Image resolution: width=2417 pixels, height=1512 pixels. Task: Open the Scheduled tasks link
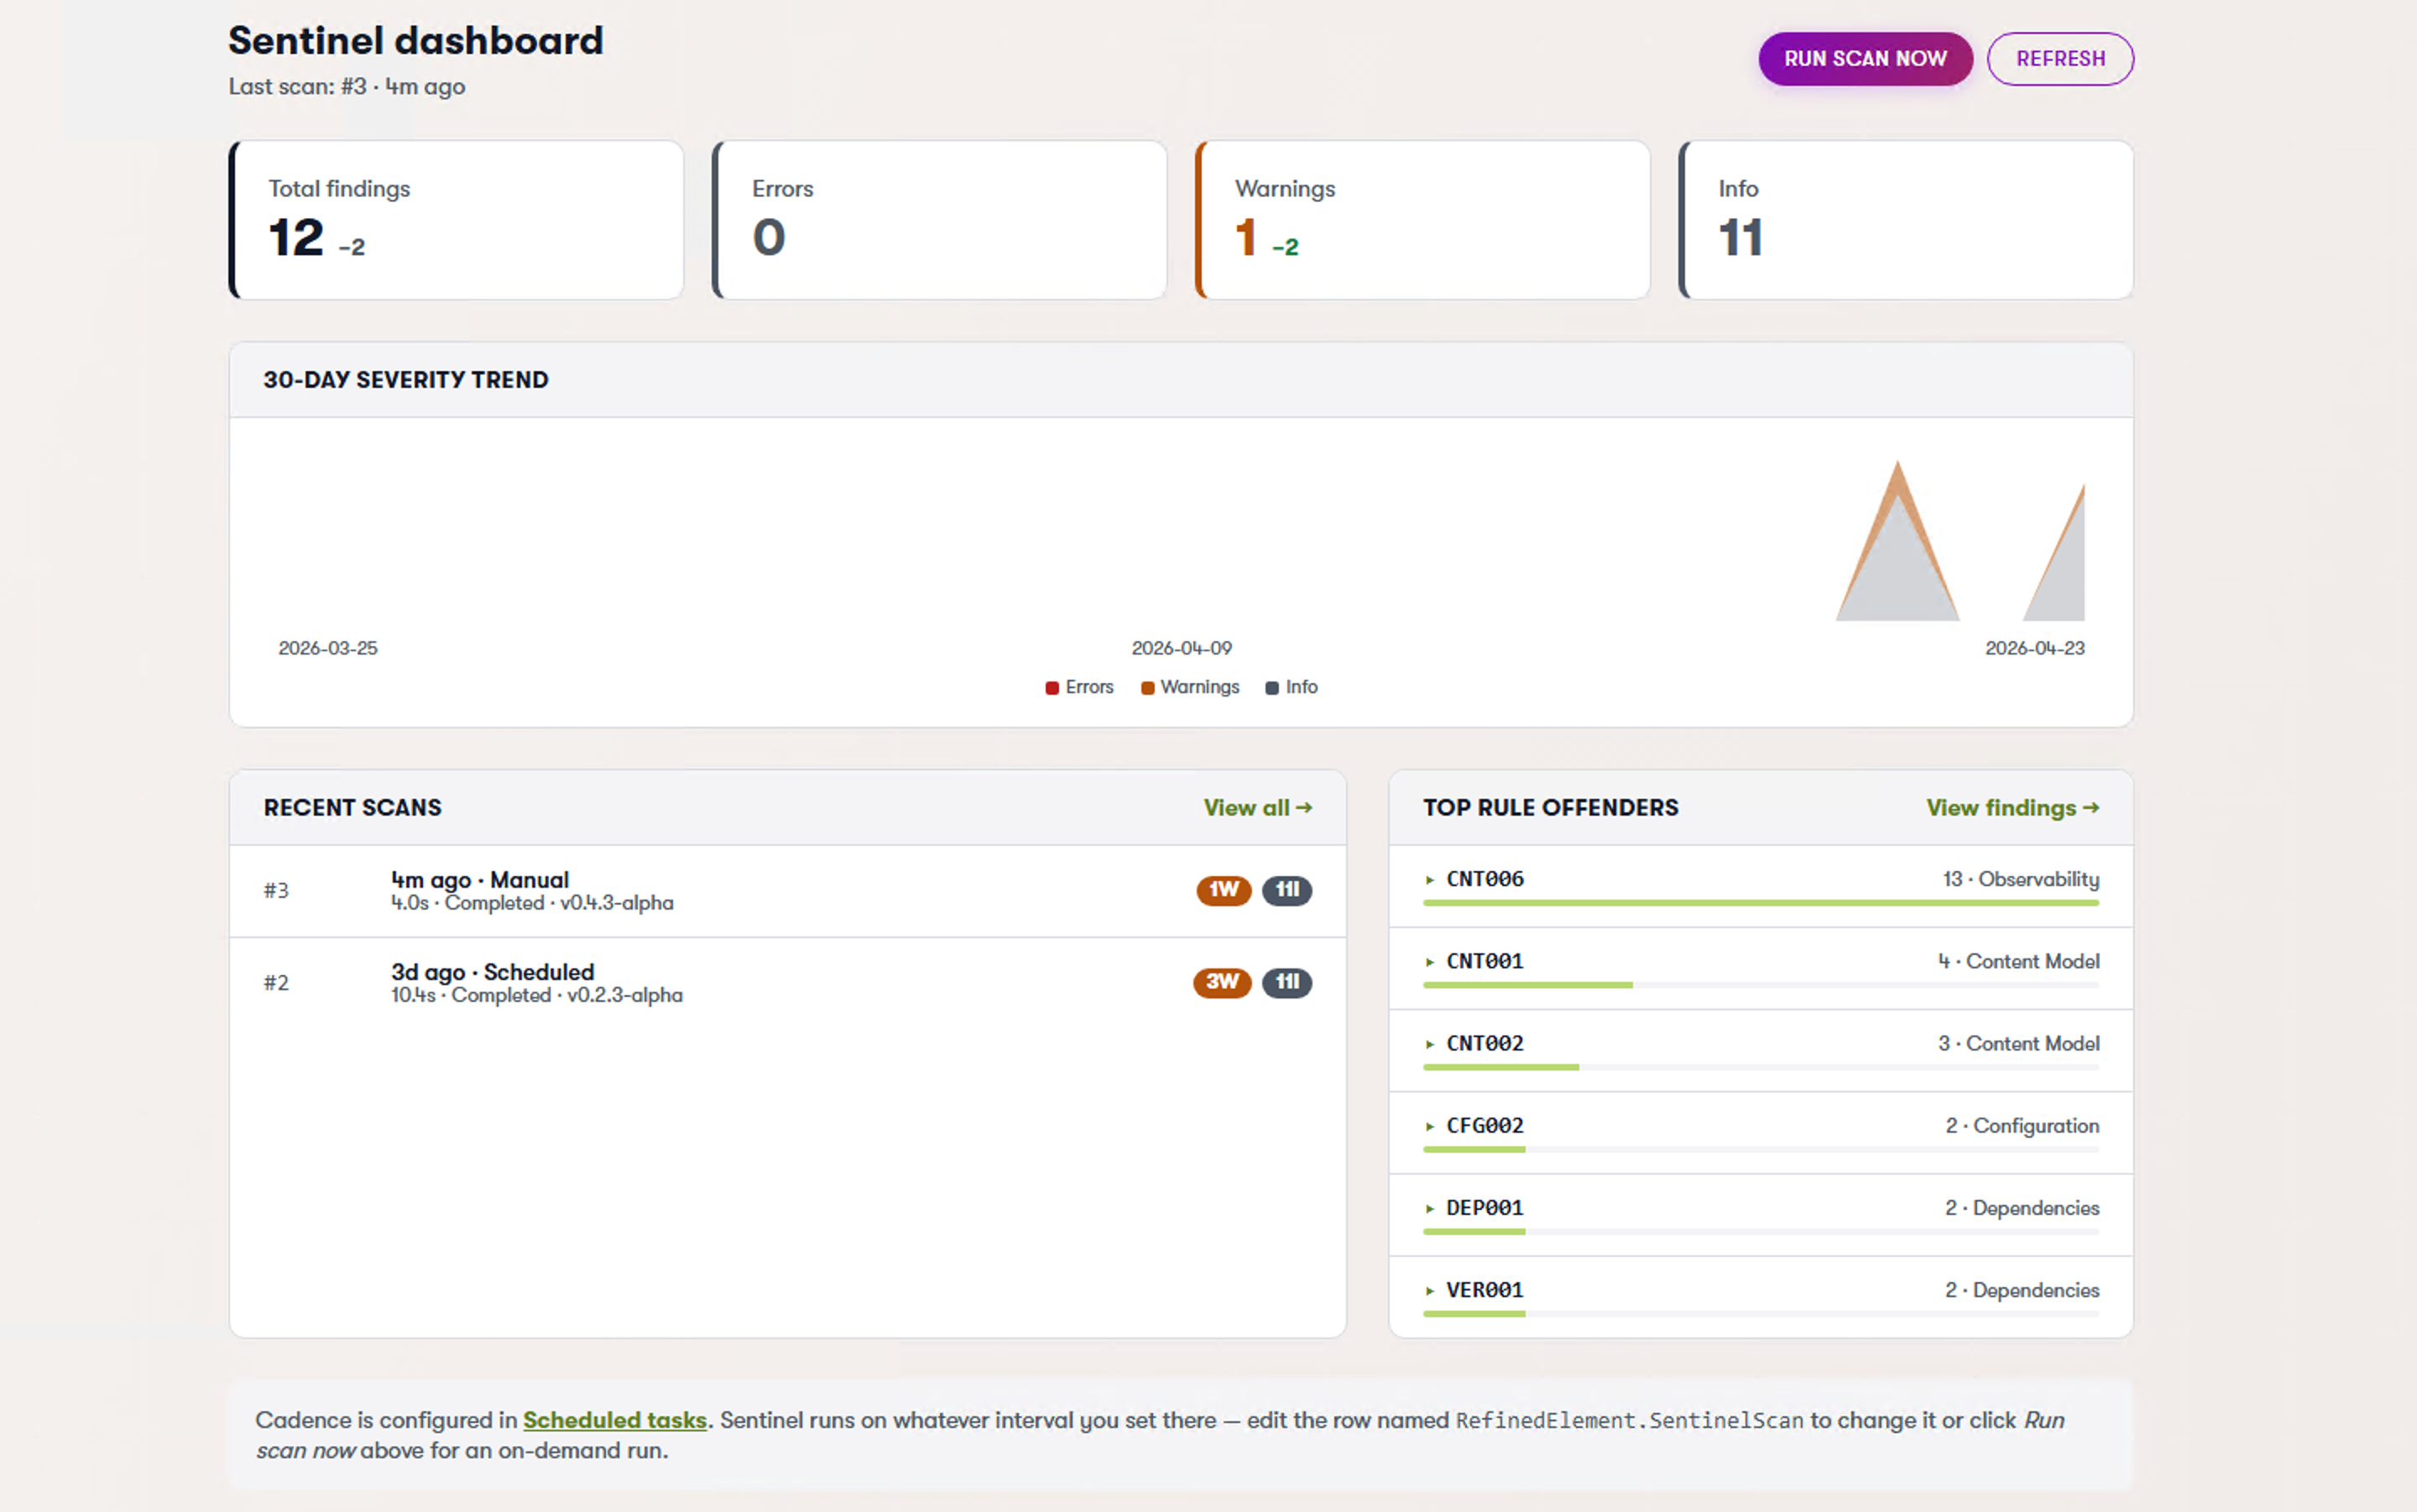pos(615,1420)
